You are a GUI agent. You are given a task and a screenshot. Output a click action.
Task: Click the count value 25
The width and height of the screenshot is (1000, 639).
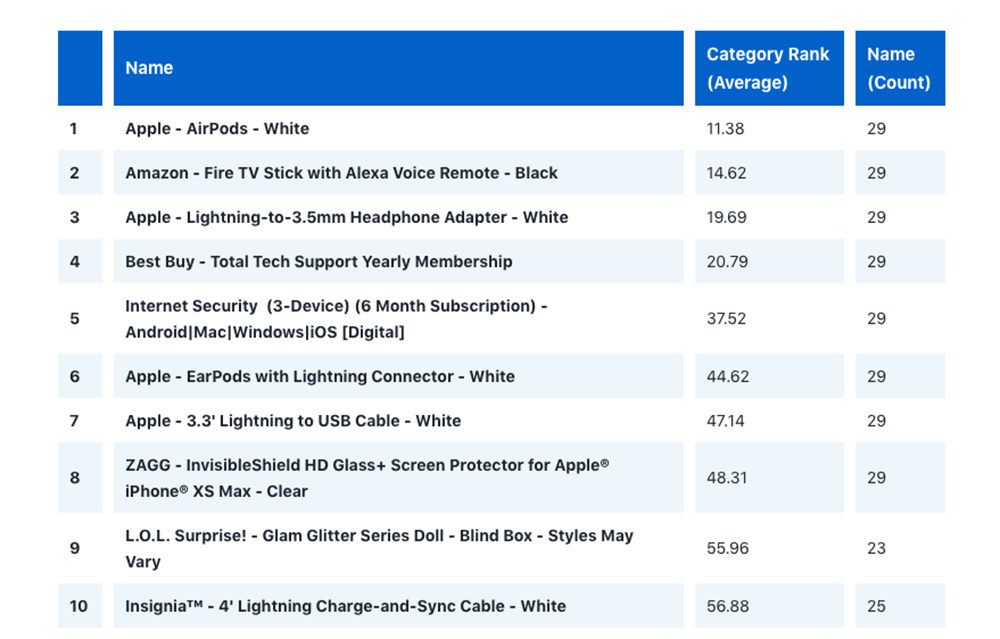[876, 606]
